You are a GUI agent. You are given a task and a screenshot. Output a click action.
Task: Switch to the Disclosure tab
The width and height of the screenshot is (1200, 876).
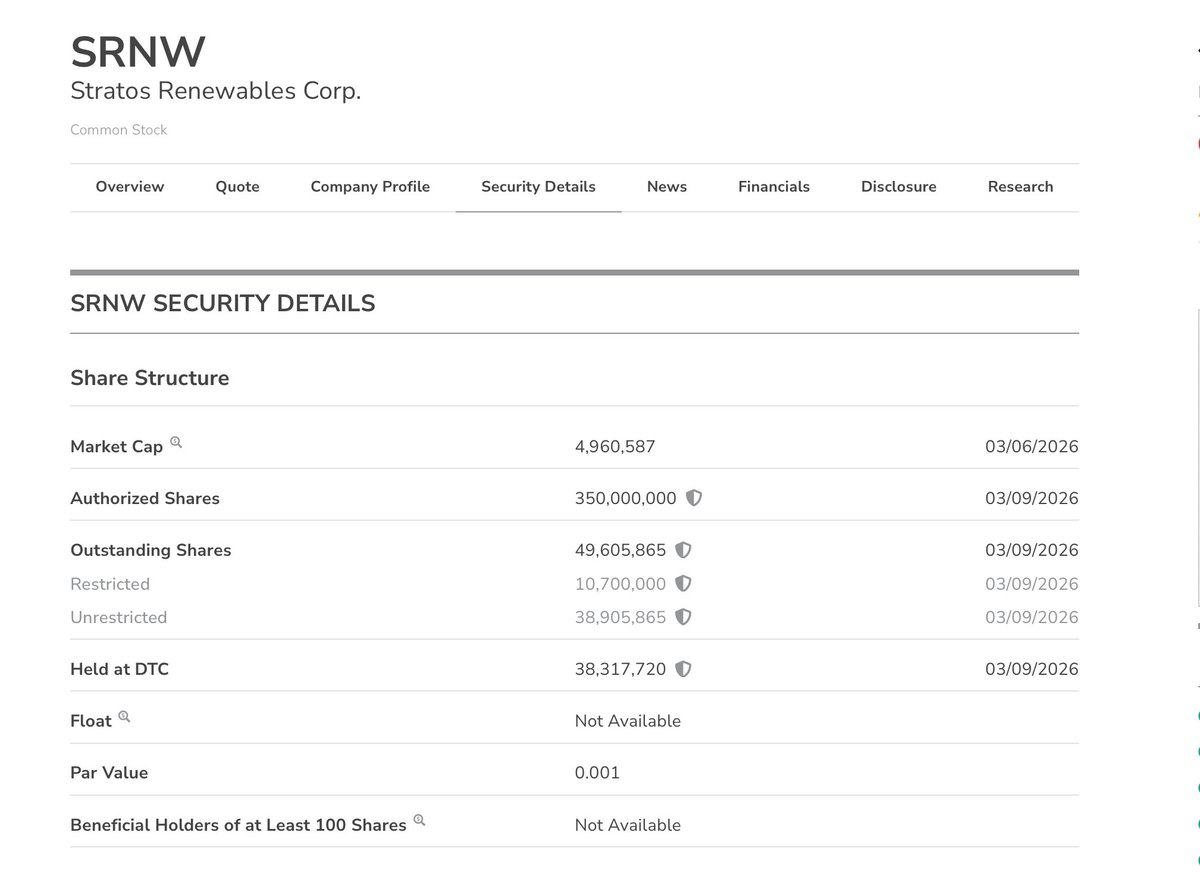899,187
